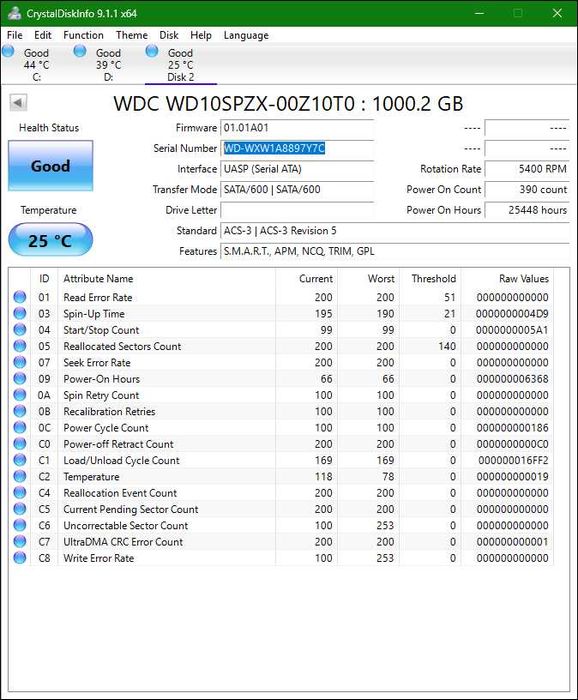Click the Raw Values column header
578x700 pixels.
point(507,279)
